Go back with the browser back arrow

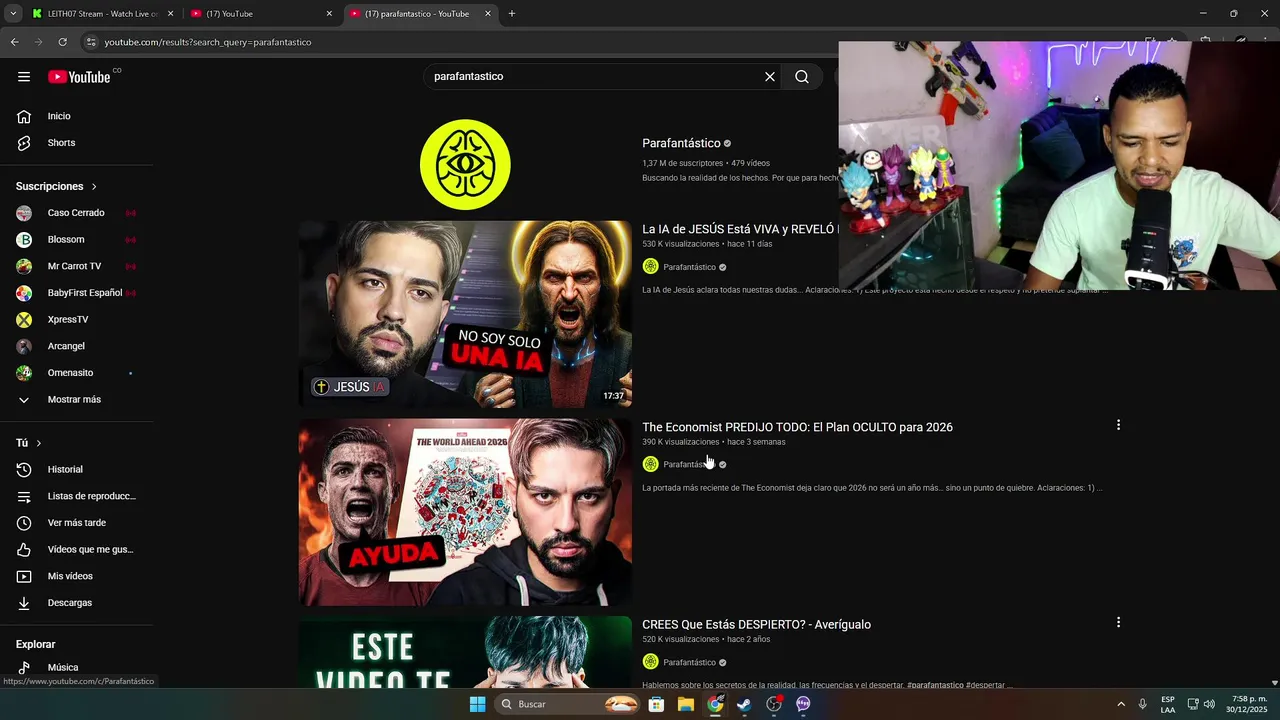[x=14, y=42]
